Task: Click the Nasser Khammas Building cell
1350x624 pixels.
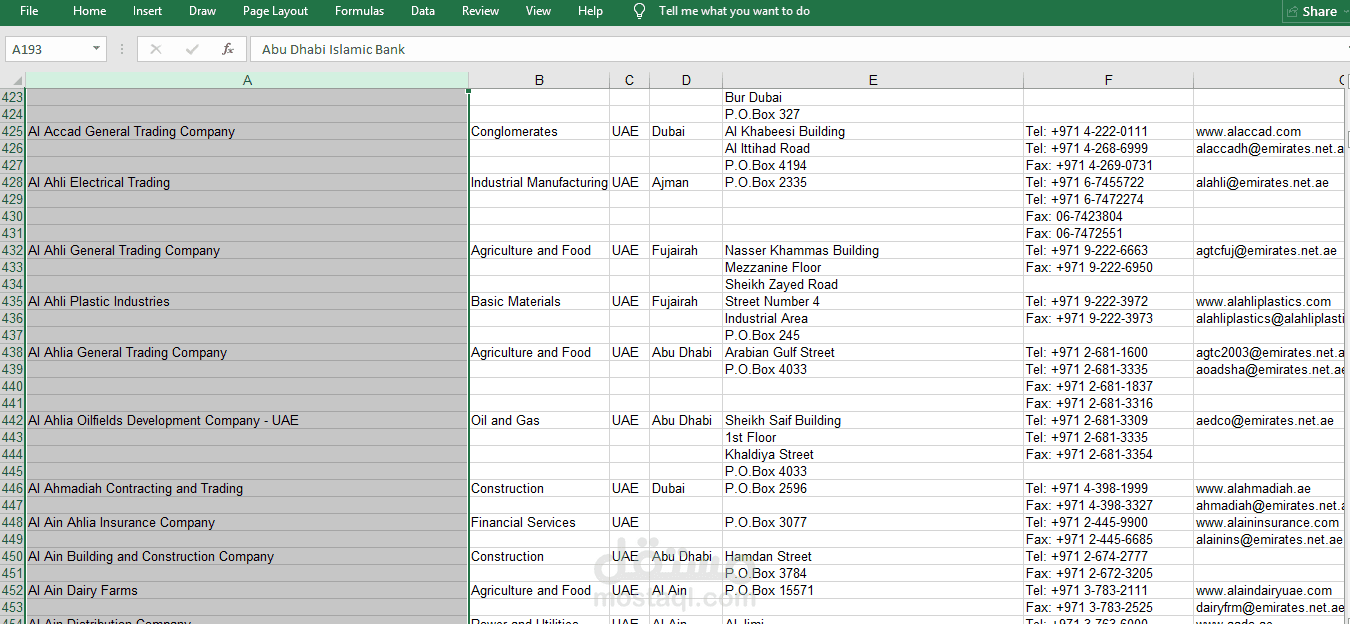Action: pyautogui.click(x=873, y=250)
